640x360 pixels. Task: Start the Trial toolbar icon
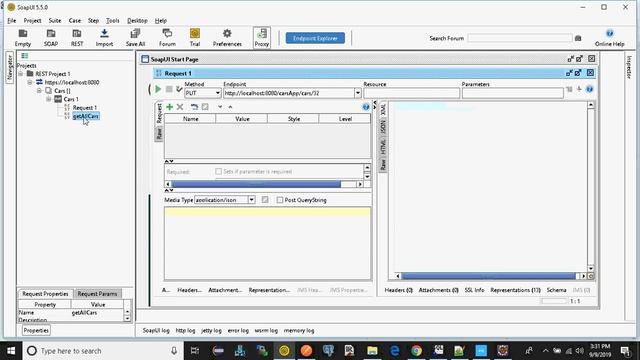(x=195, y=38)
